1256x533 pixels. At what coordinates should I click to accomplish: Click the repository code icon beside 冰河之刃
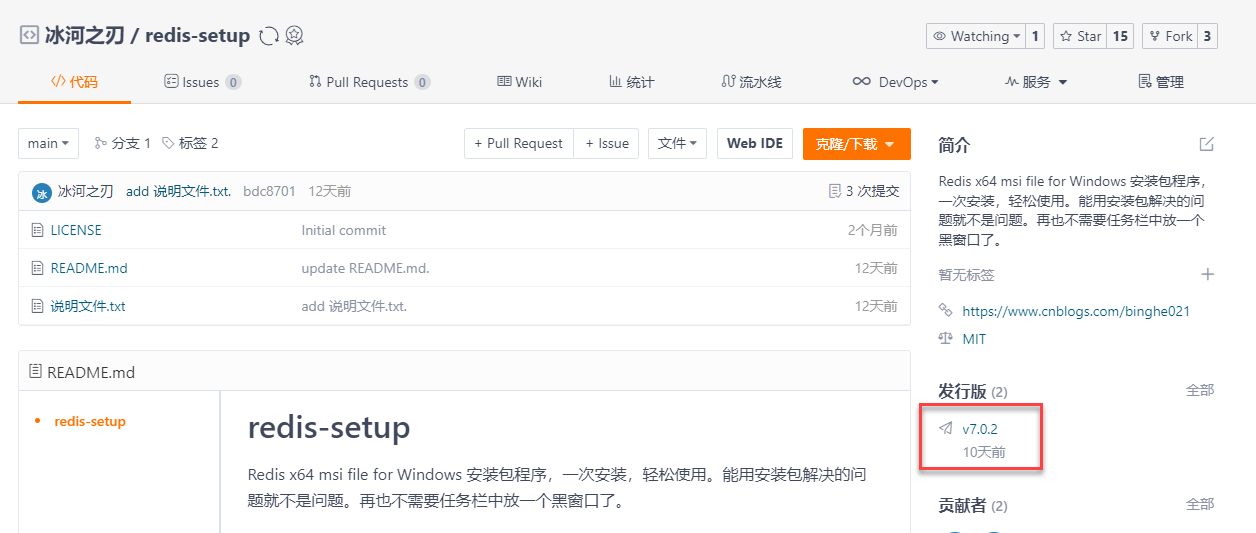pos(29,35)
